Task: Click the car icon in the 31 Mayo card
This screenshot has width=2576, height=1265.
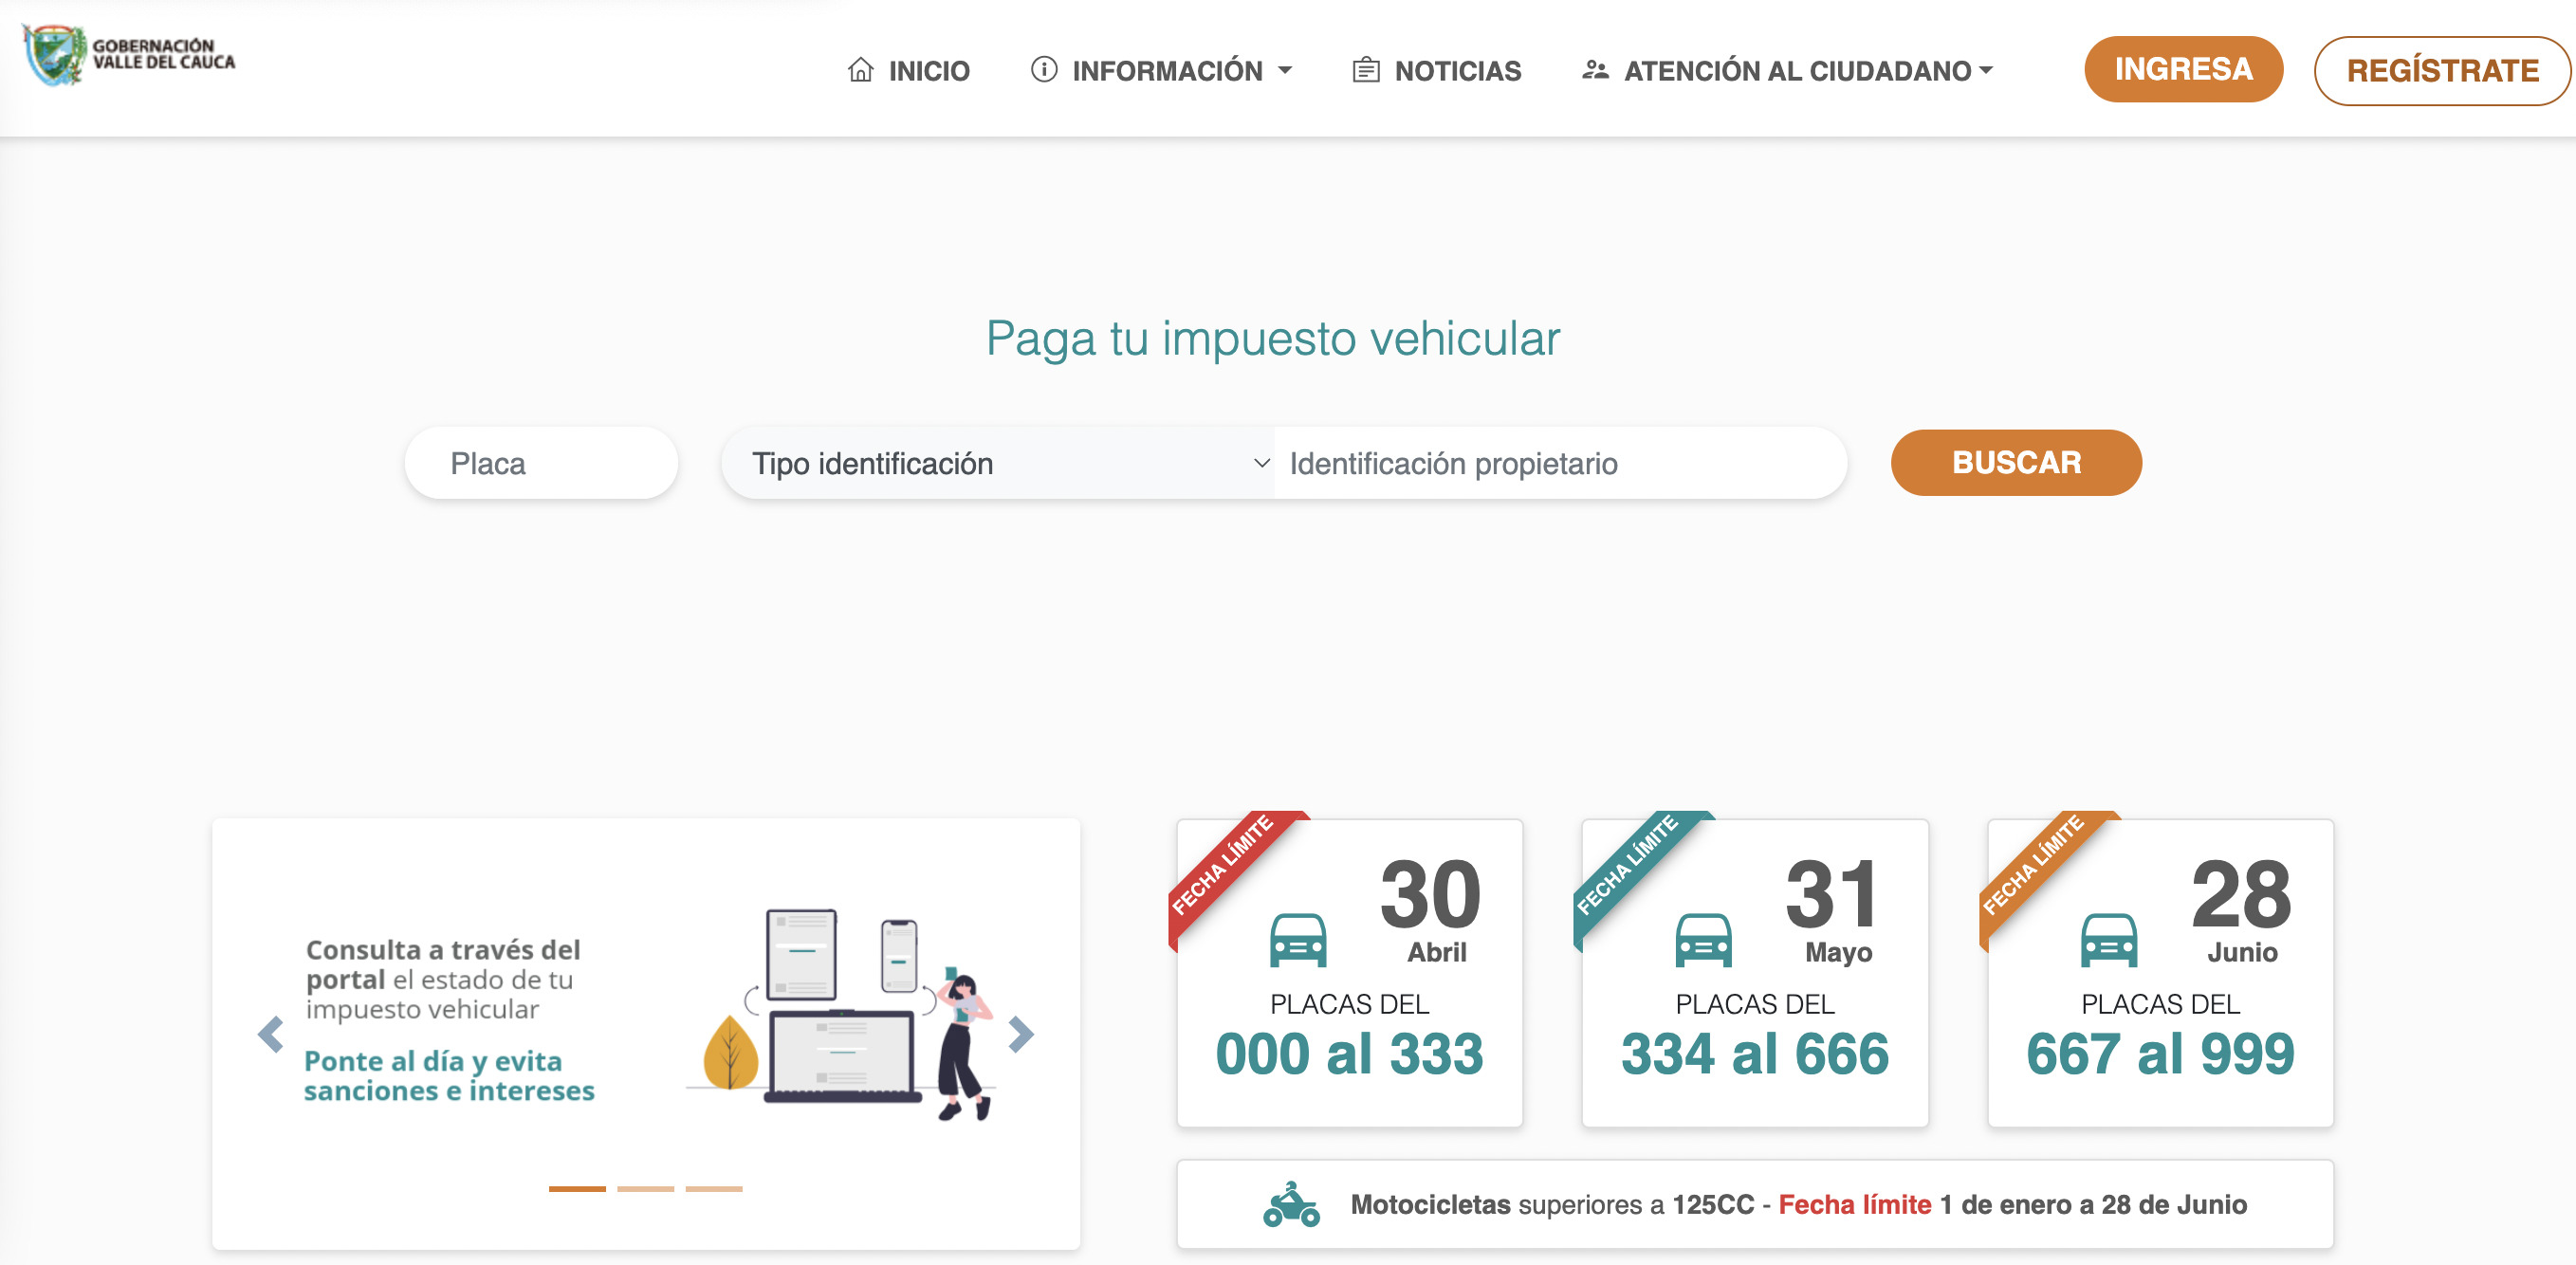Action: coord(1705,941)
